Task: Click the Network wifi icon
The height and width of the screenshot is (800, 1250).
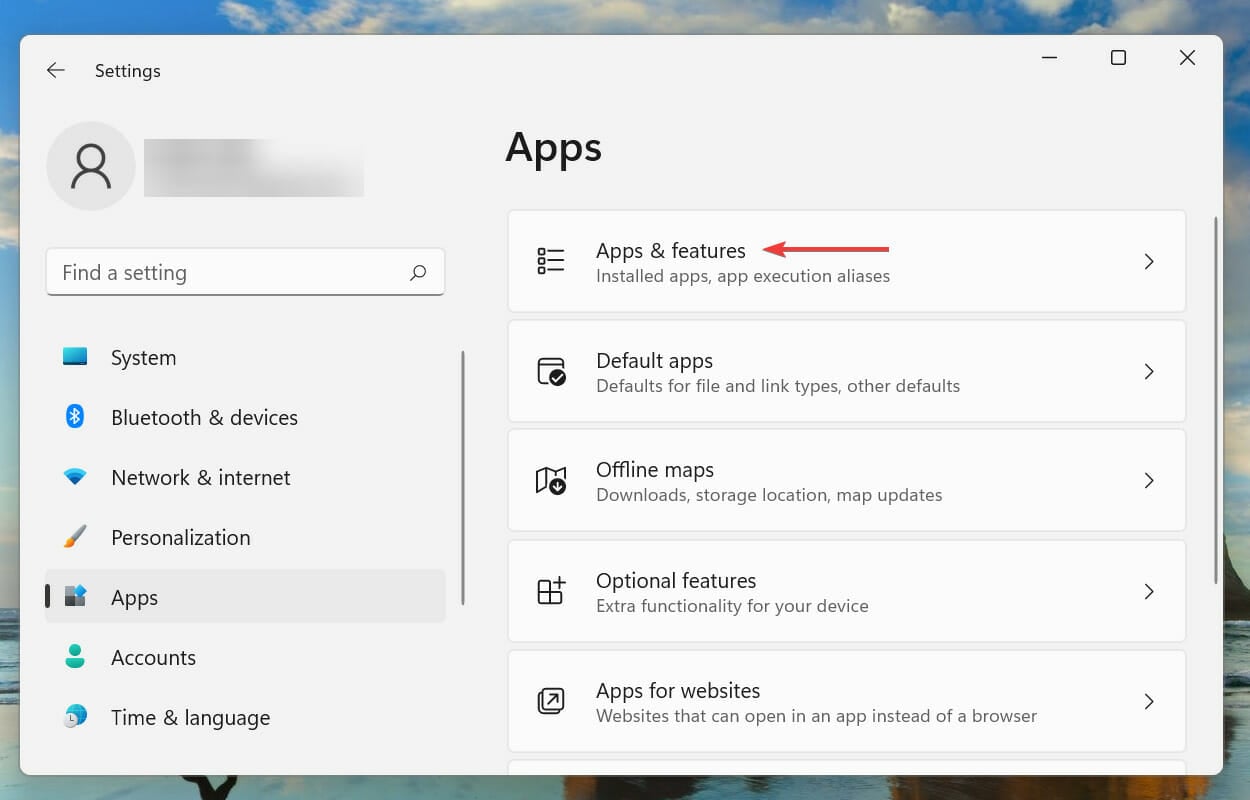Action: [75, 477]
